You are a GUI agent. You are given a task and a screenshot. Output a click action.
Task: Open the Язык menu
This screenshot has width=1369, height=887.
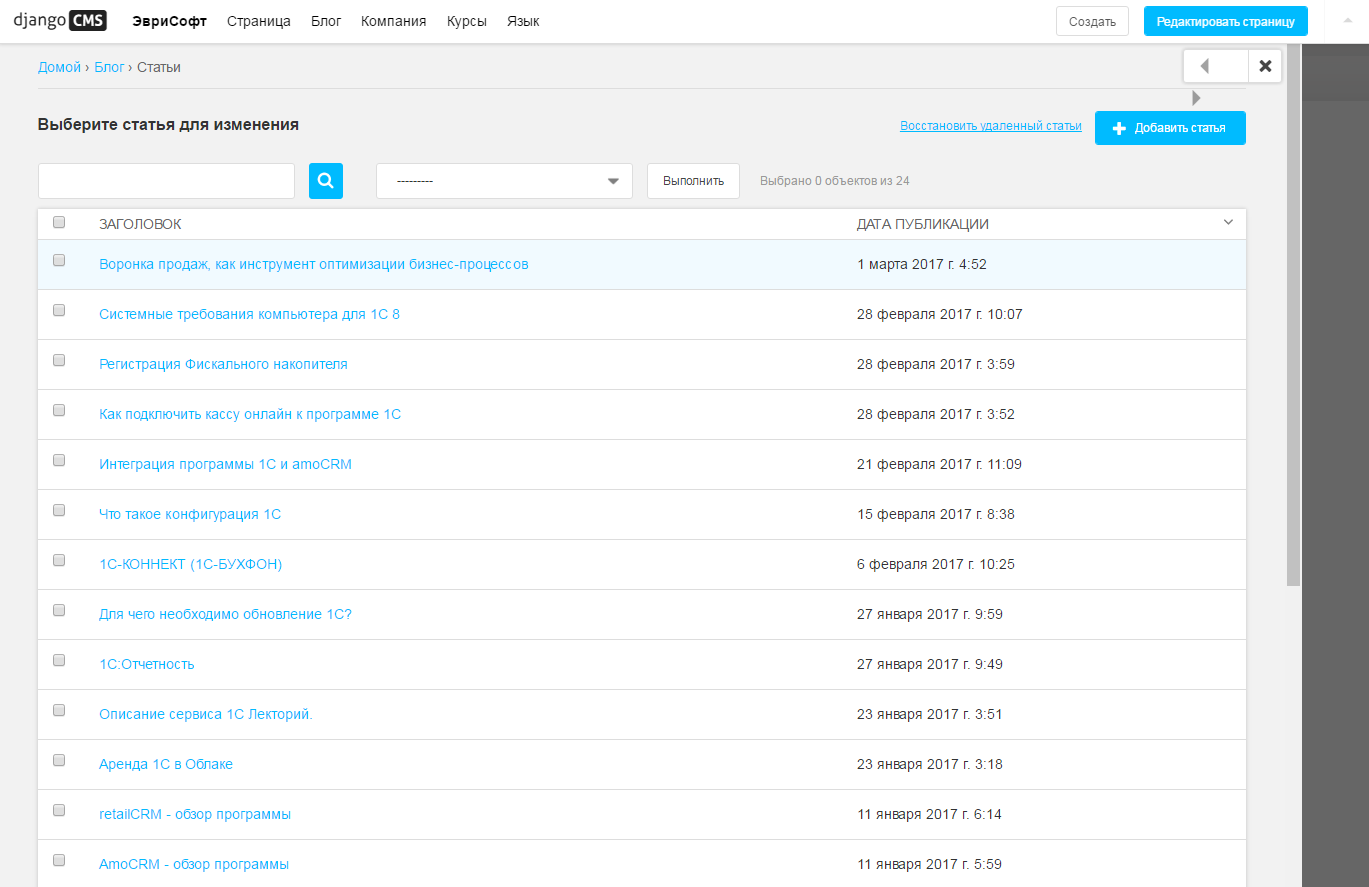[523, 21]
